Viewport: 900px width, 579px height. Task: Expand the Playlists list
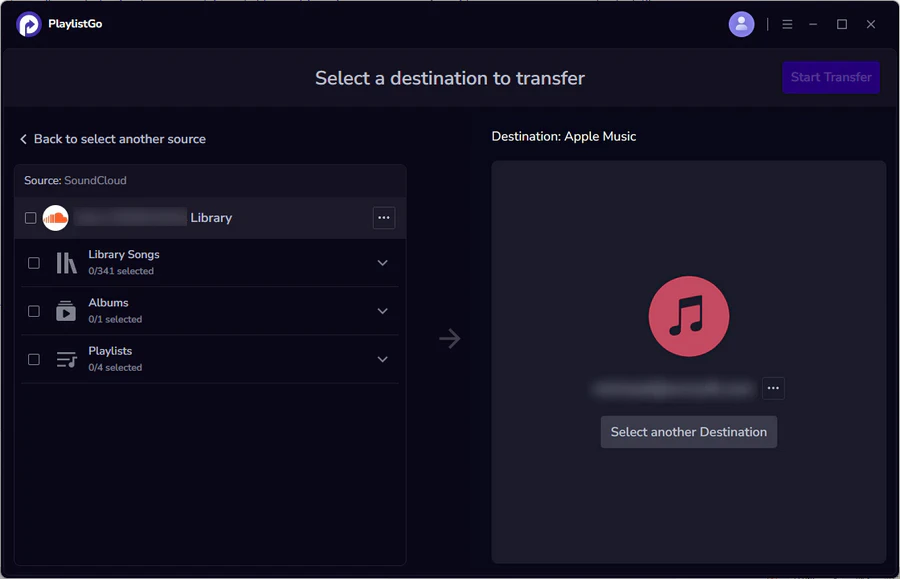click(382, 359)
